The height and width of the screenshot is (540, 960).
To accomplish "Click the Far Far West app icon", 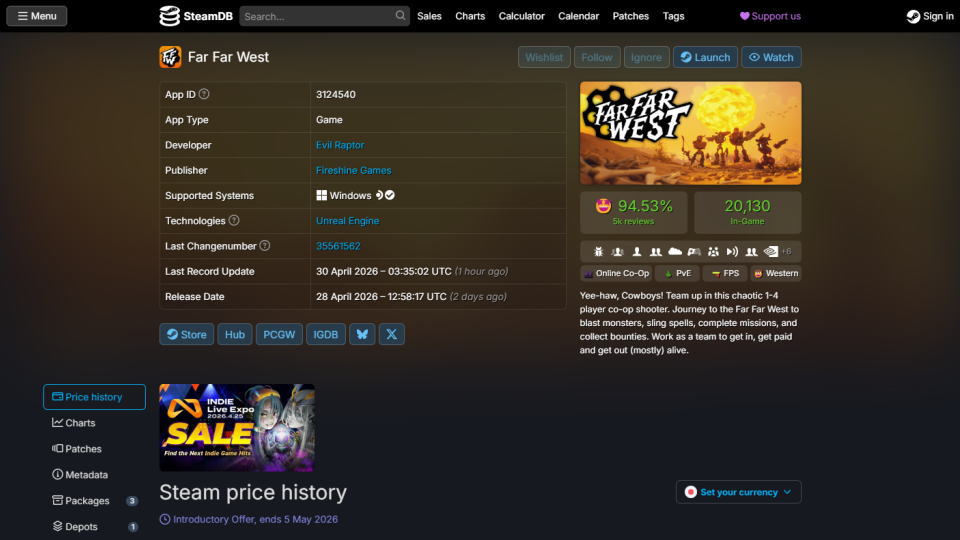I will [x=170, y=57].
